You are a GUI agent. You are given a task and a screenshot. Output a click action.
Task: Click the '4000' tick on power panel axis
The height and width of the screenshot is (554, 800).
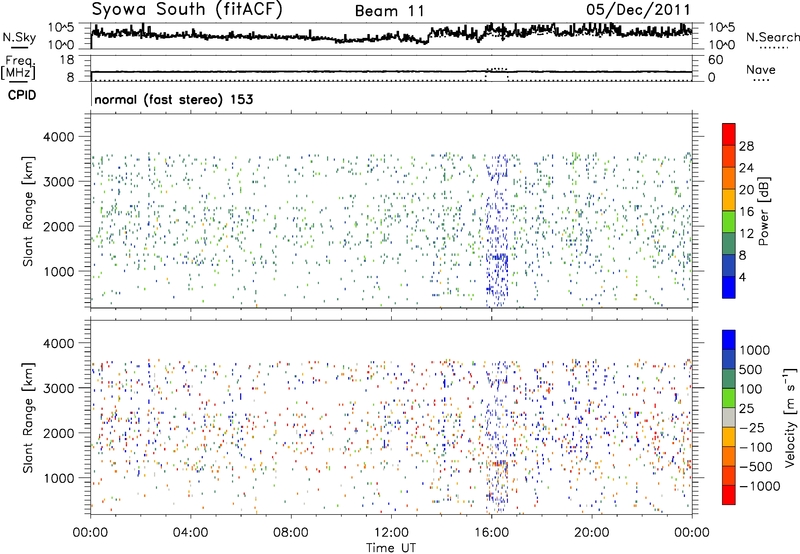(58, 137)
